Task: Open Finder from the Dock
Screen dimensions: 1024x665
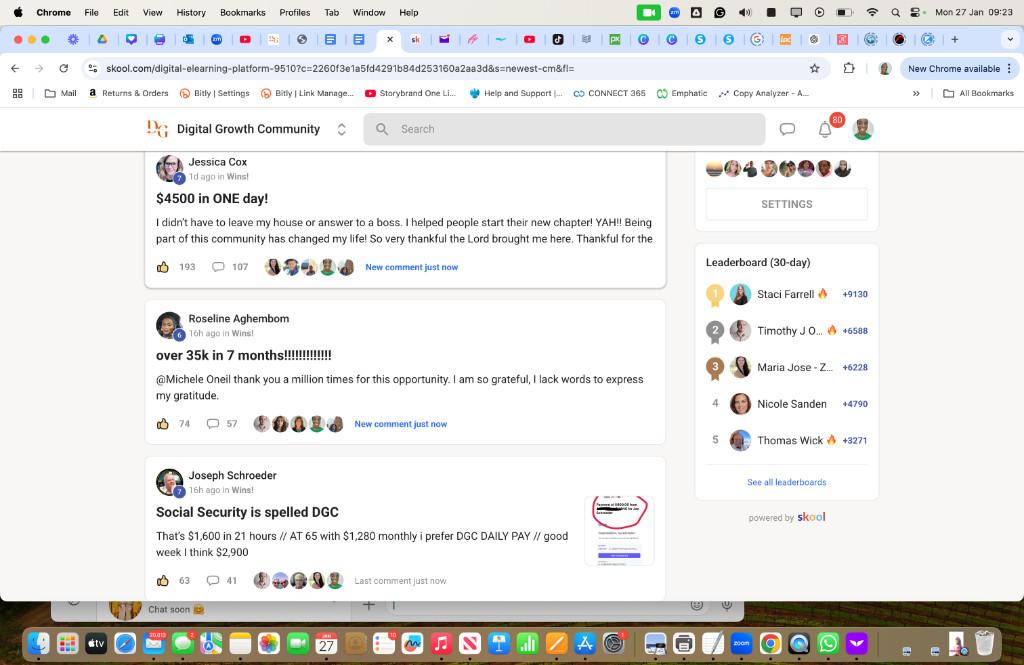Action: [x=39, y=644]
